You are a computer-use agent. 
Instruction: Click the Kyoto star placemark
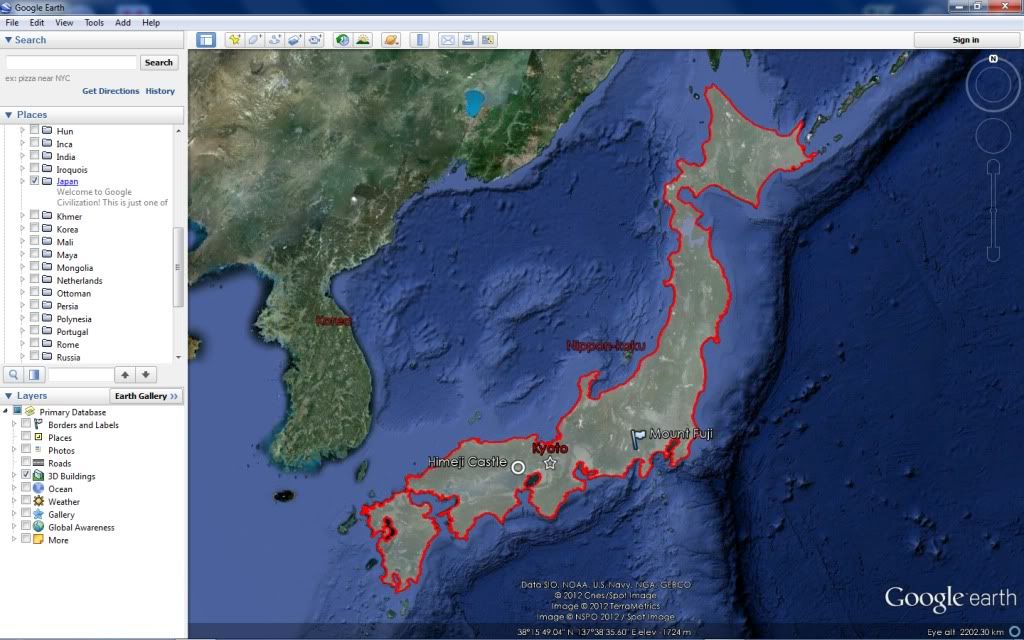[x=550, y=463]
